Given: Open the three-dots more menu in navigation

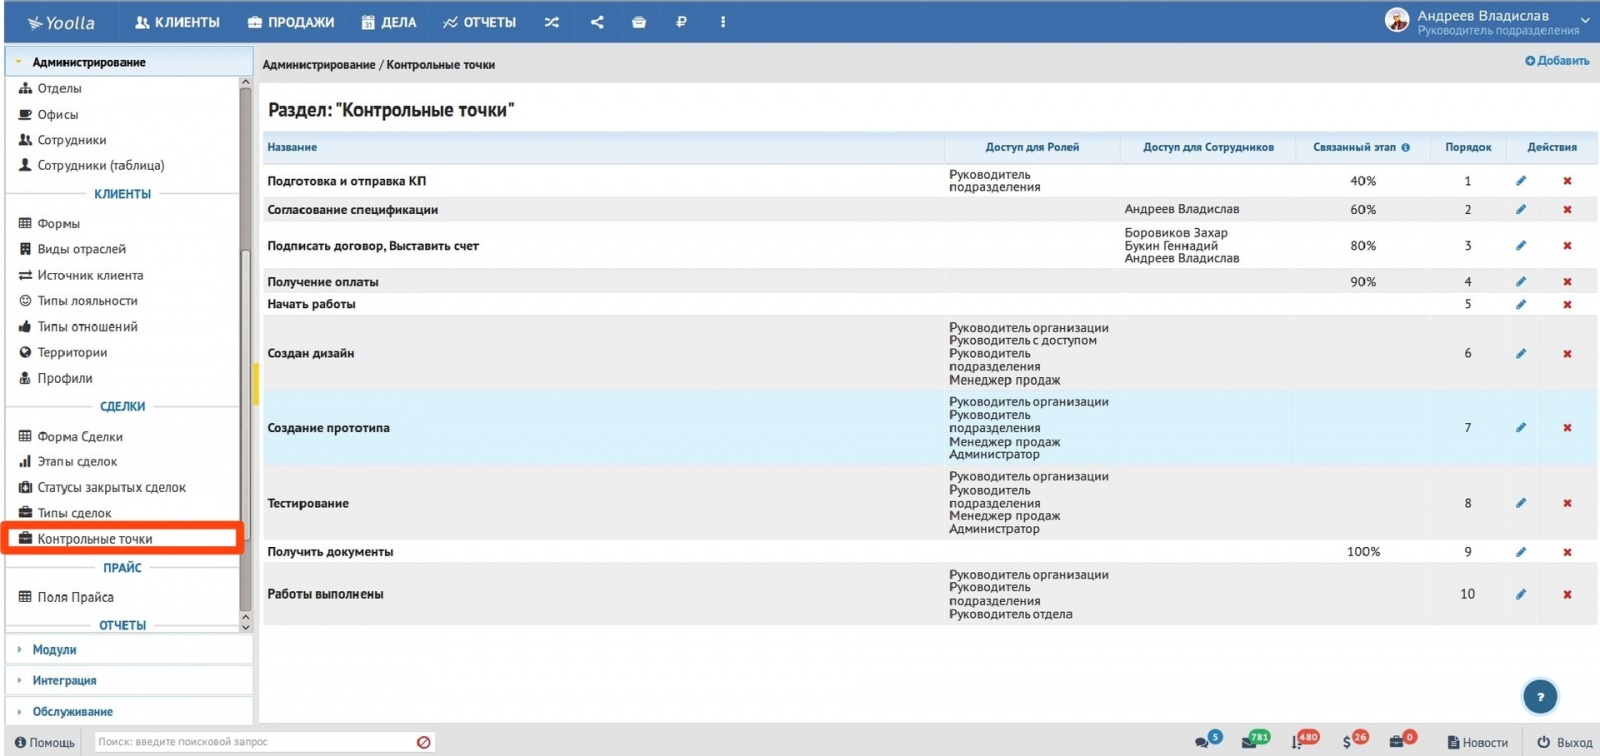Looking at the screenshot, I should [x=723, y=22].
